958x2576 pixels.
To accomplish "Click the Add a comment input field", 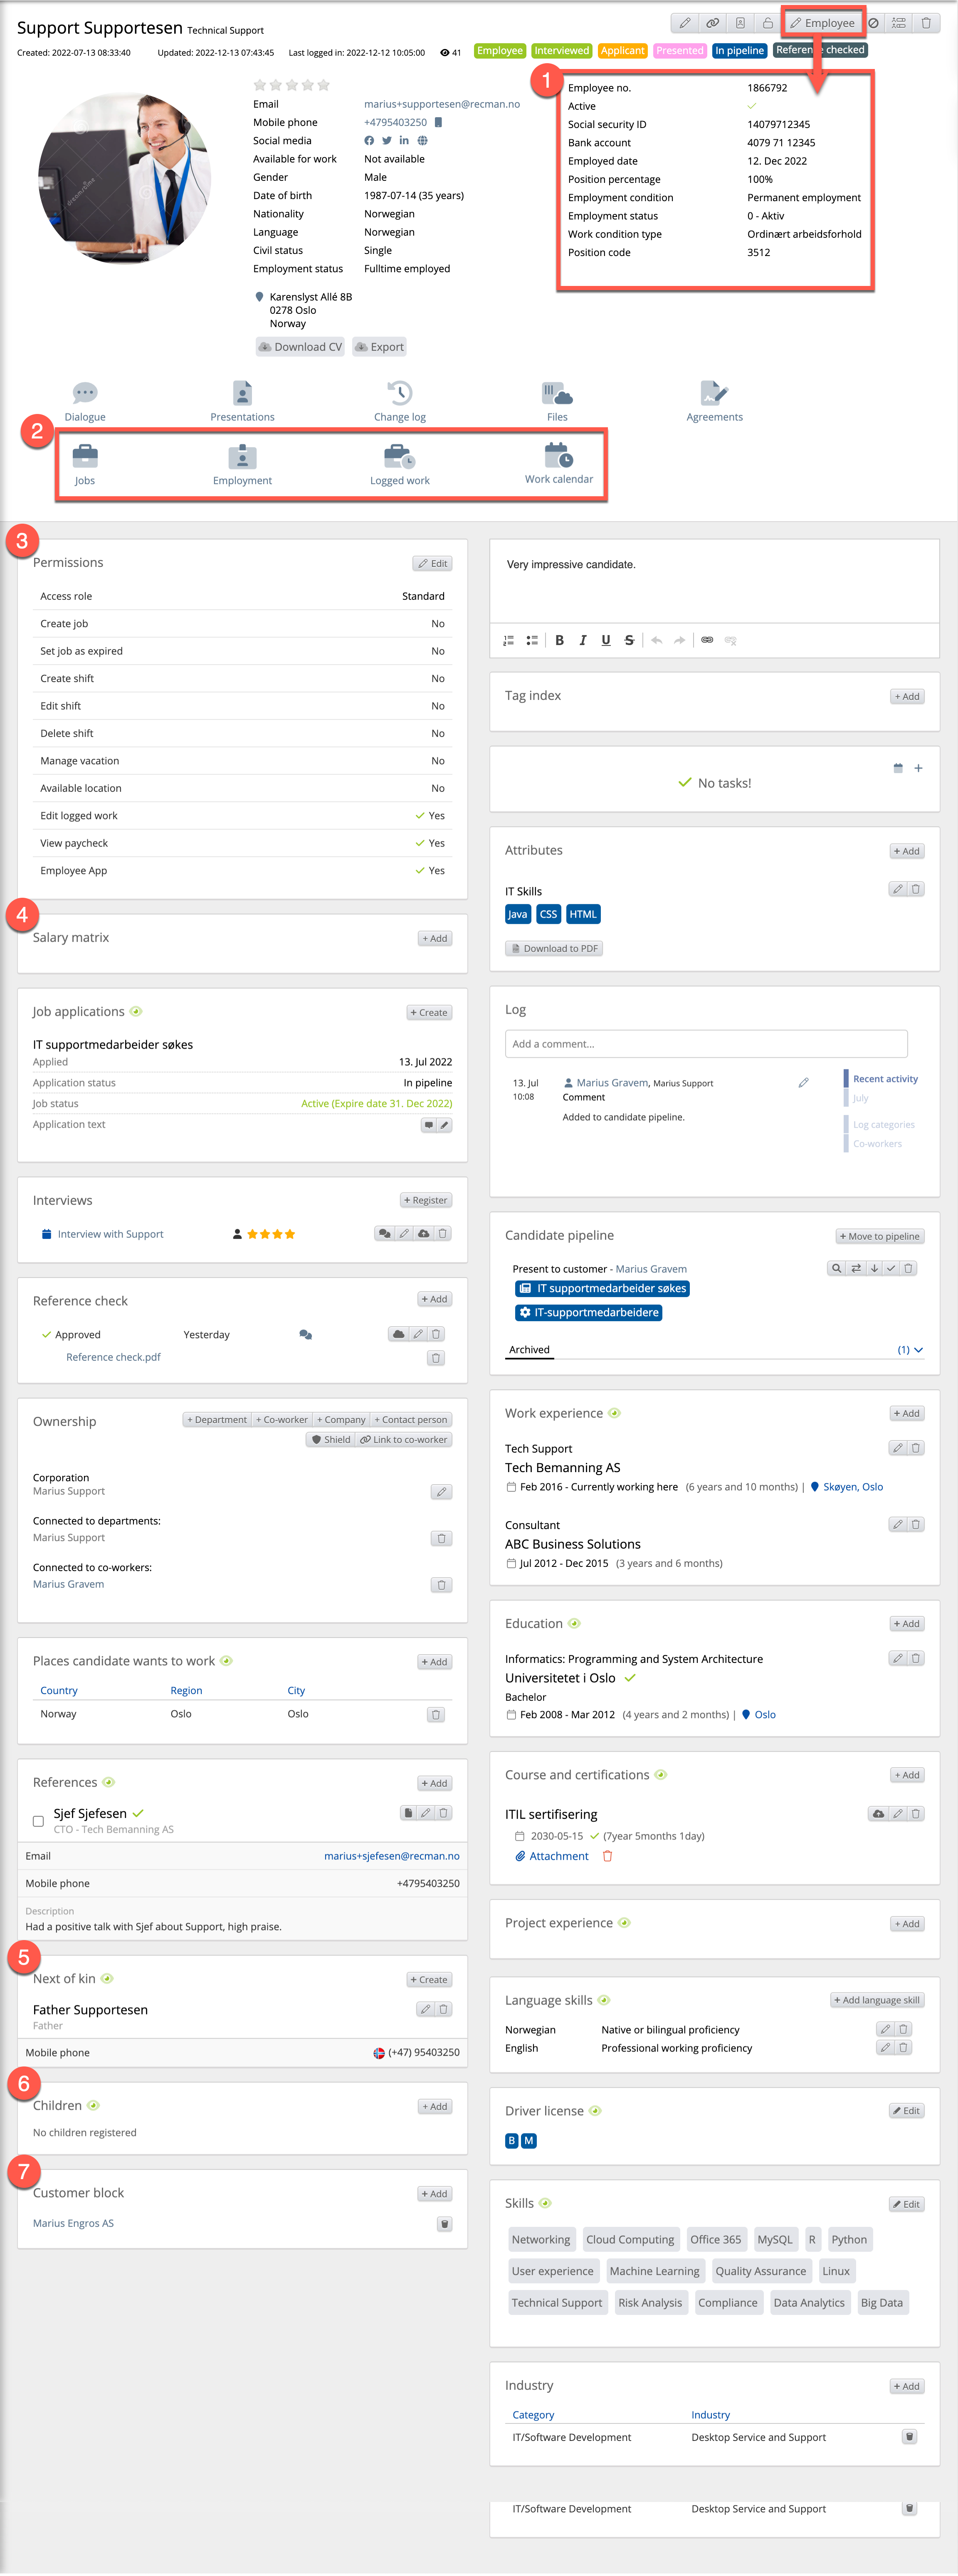I will pos(706,1044).
